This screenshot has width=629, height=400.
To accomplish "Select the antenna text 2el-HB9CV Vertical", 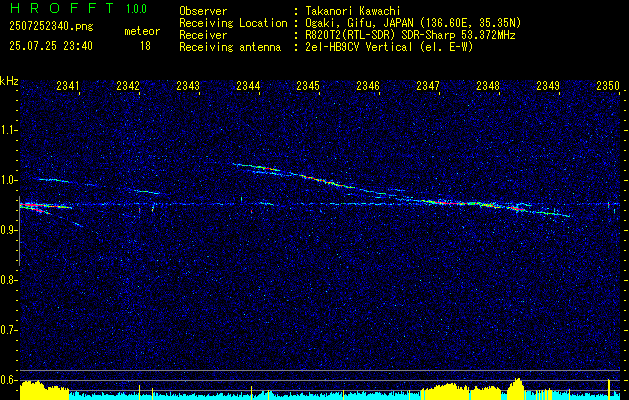I will 359,47.
